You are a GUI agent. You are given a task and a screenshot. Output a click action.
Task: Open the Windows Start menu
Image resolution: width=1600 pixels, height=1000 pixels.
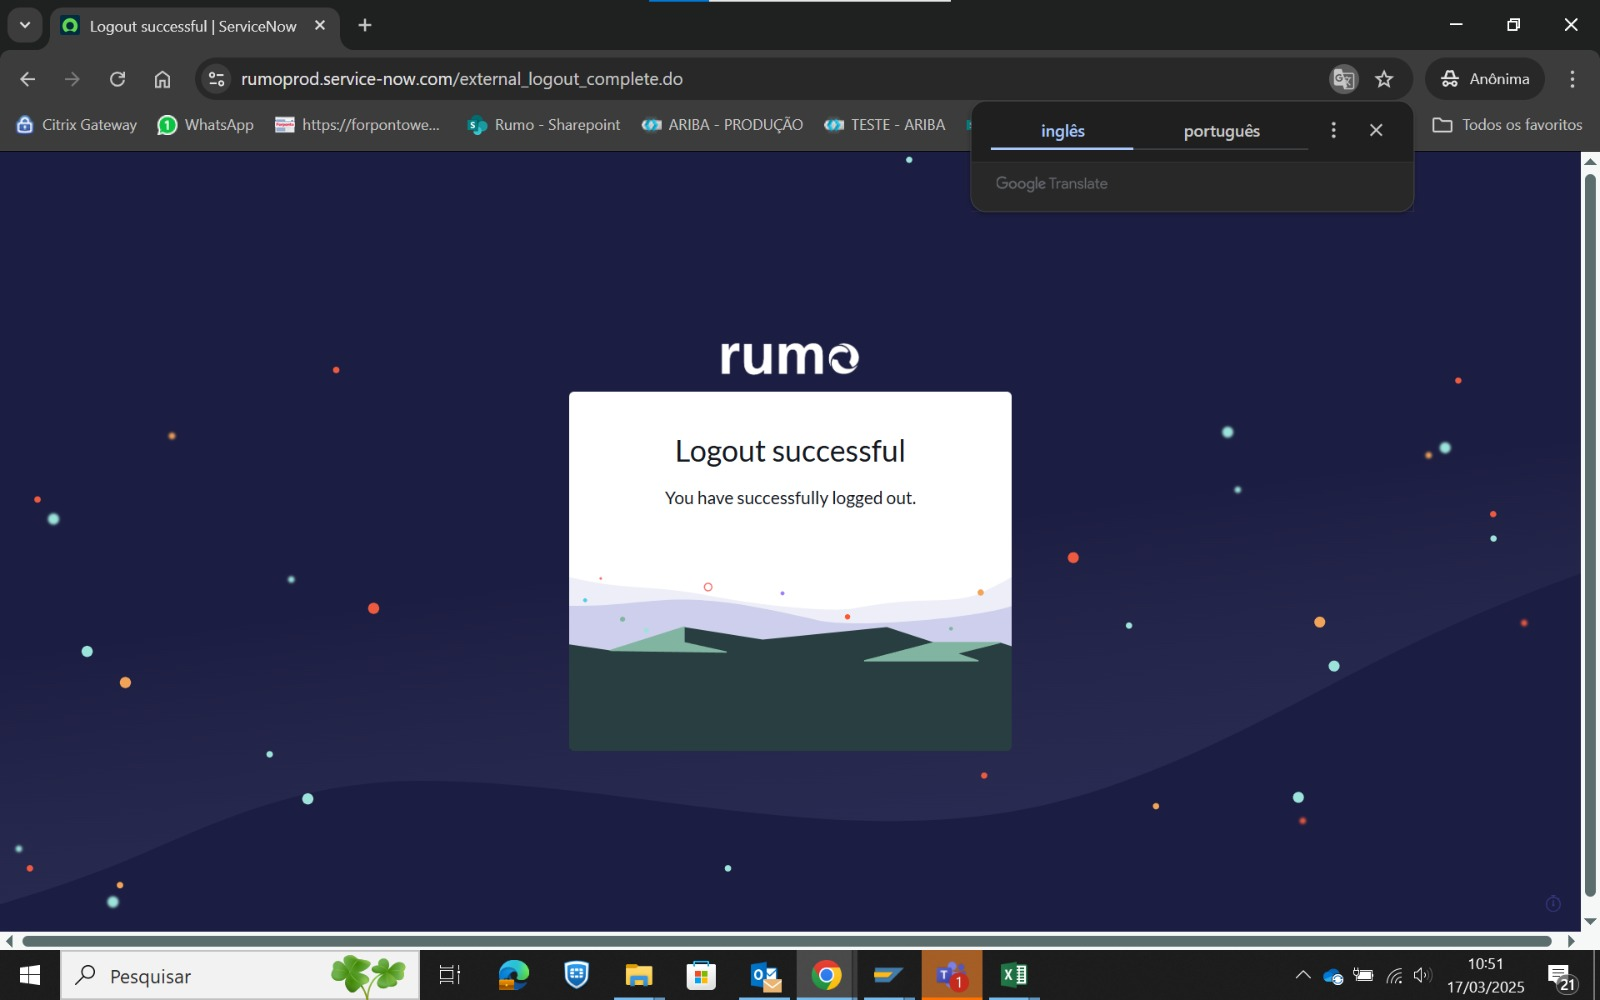click(x=30, y=975)
